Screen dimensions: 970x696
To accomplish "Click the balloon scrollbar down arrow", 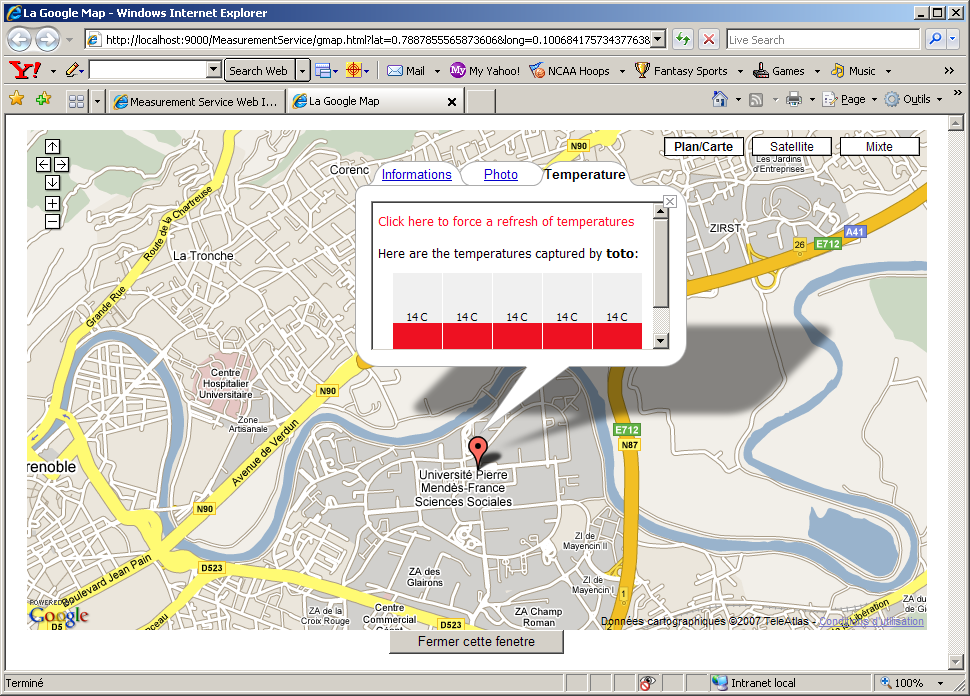I will (x=661, y=341).
